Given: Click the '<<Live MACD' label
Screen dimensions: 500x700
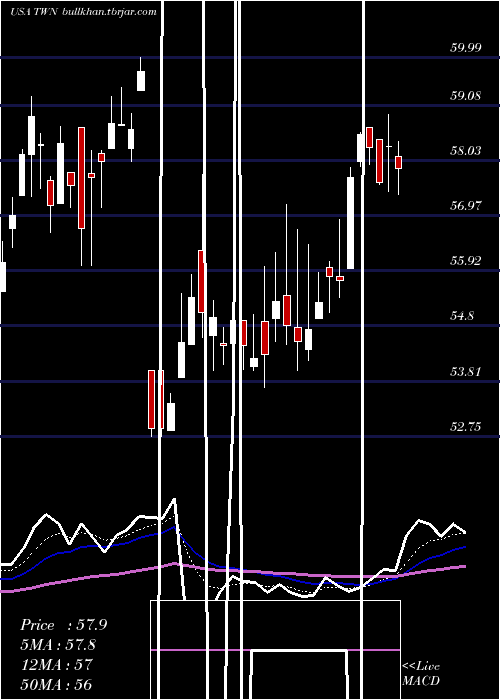Looking at the screenshot, I should click(x=421, y=674).
